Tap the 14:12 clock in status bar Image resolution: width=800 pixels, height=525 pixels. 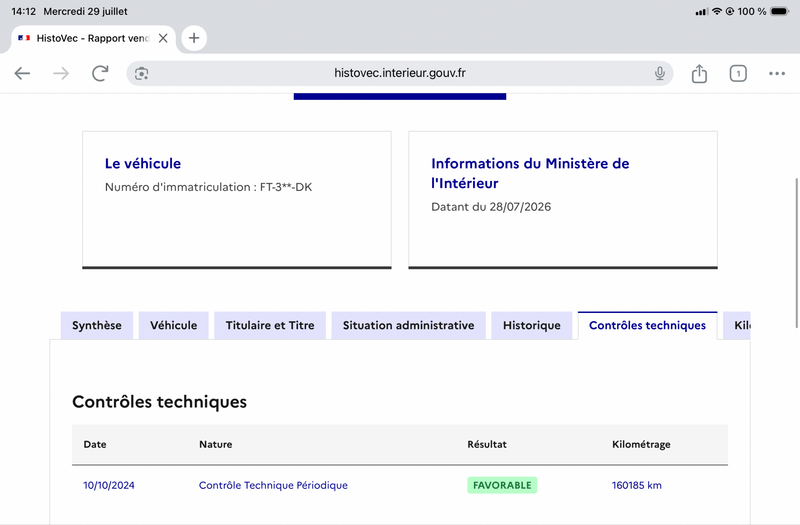23,11
